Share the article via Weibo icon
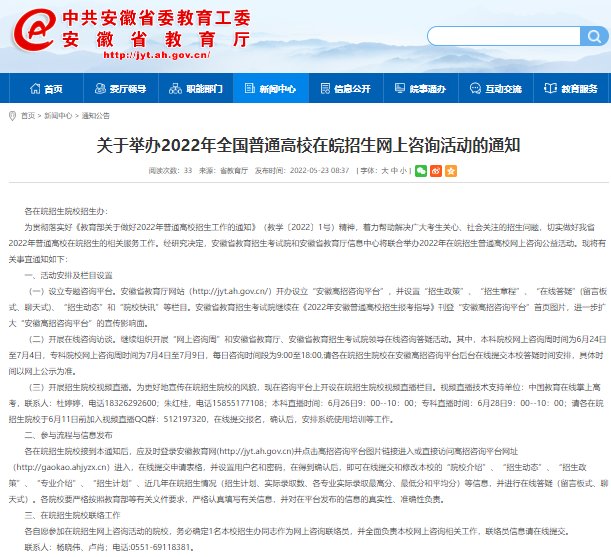The width and height of the screenshot is (611, 557). pos(434,171)
